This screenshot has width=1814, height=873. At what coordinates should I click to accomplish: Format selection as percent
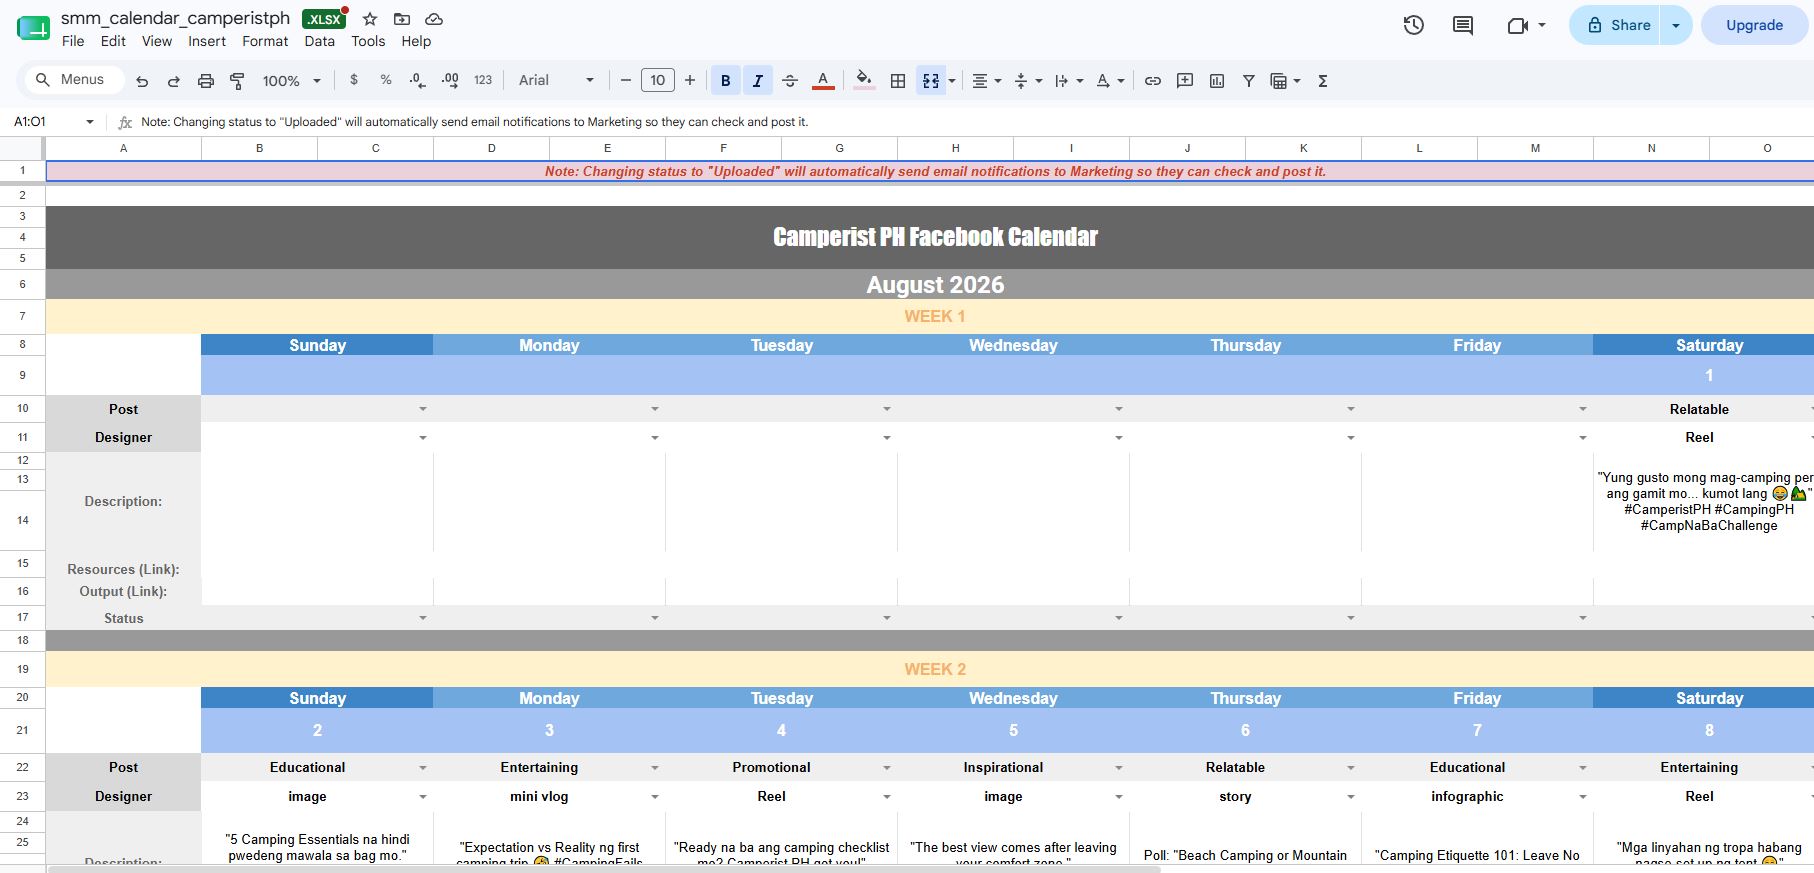tap(385, 80)
